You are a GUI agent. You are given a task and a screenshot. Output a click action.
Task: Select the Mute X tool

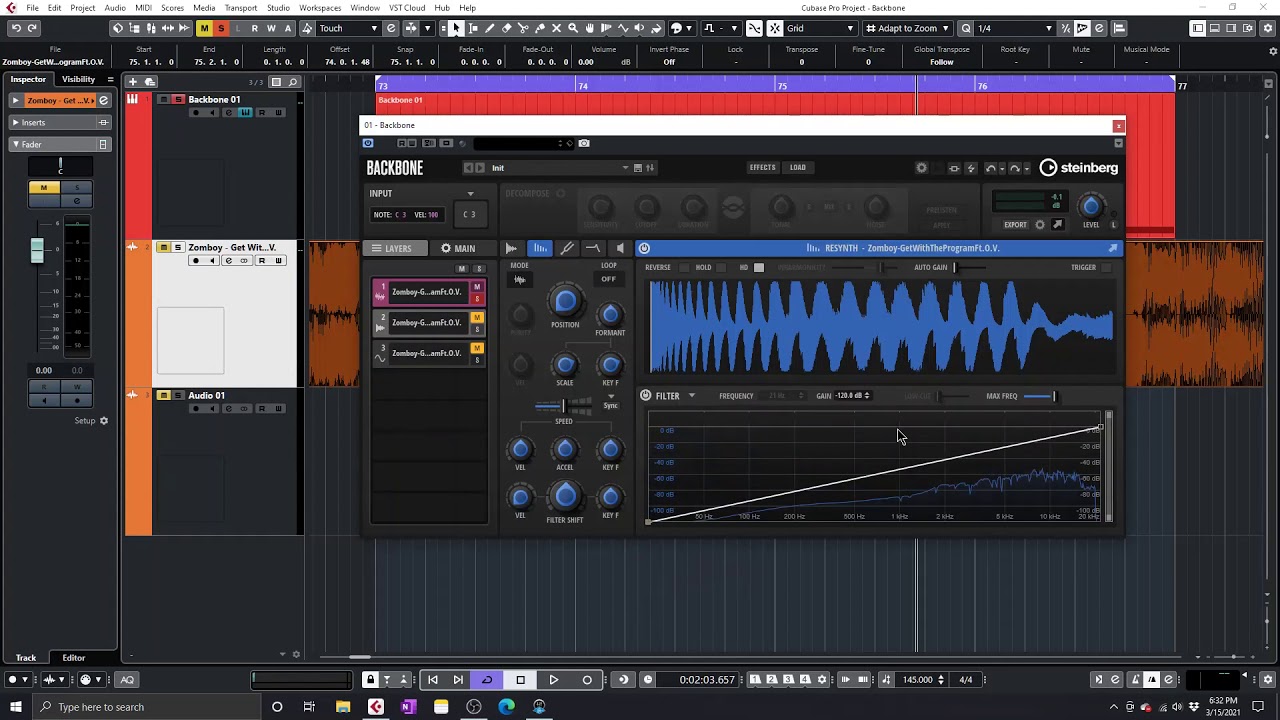point(557,28)
